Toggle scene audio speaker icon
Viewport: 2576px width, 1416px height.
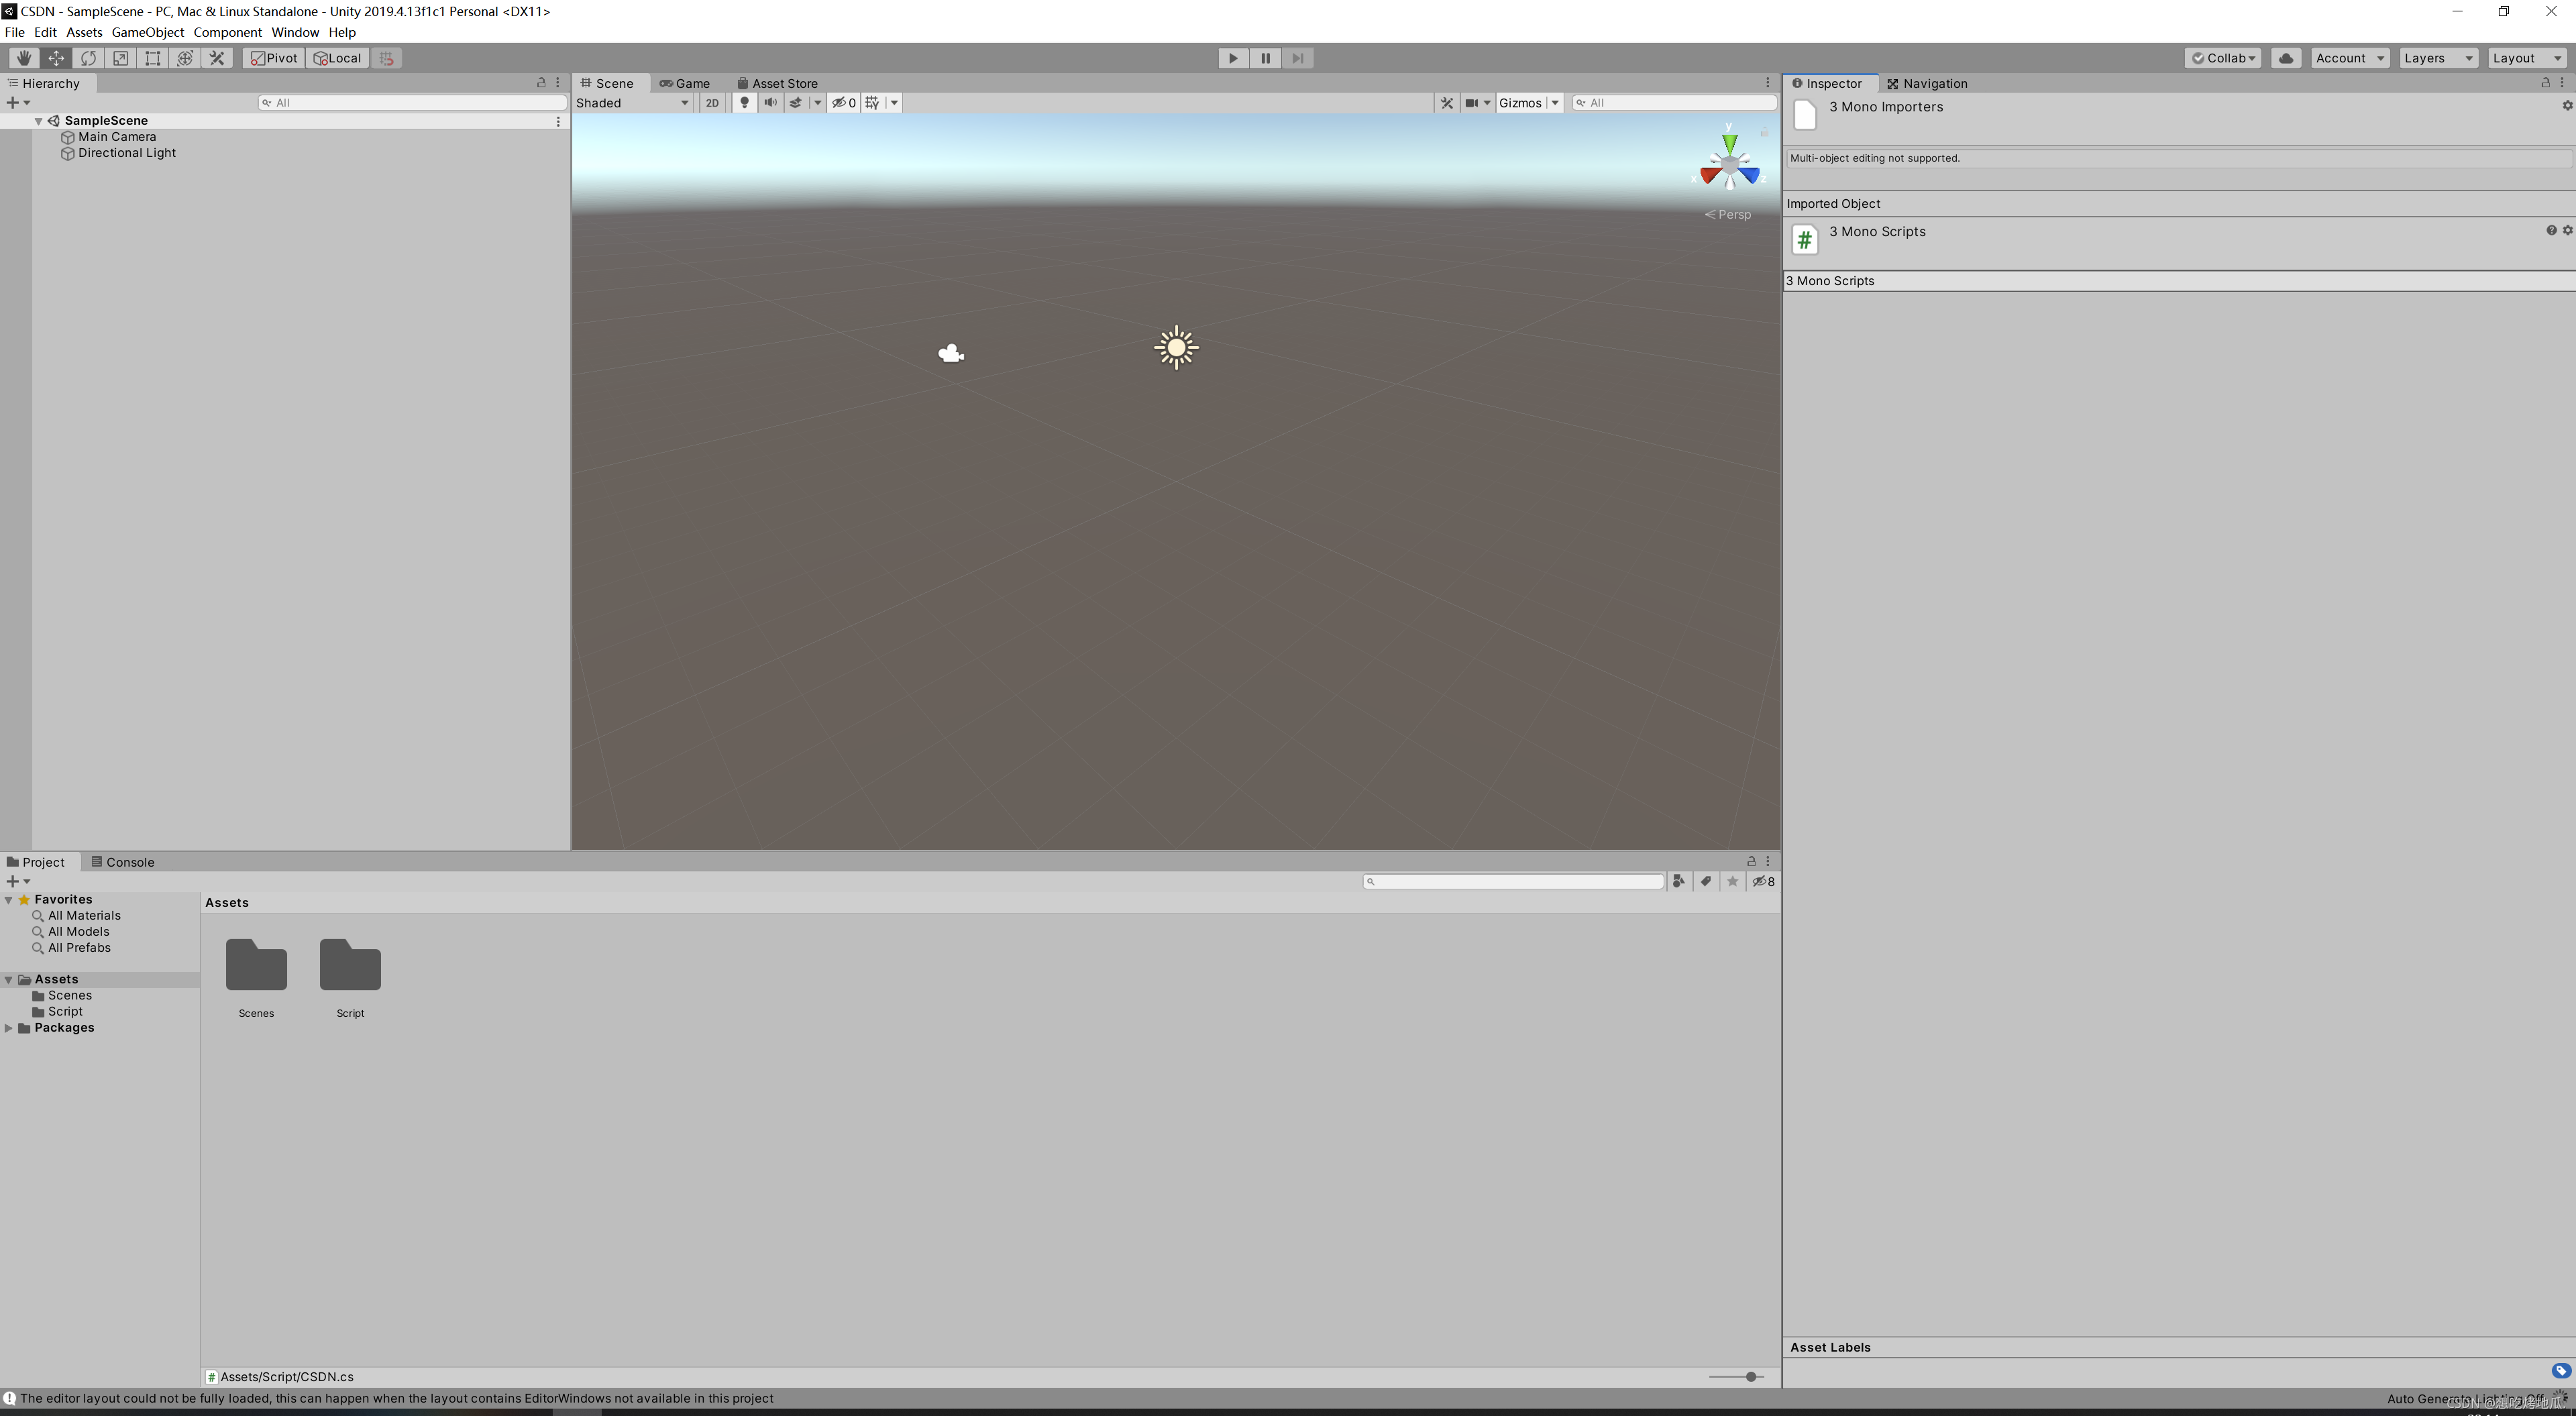[x=770, y=102]
